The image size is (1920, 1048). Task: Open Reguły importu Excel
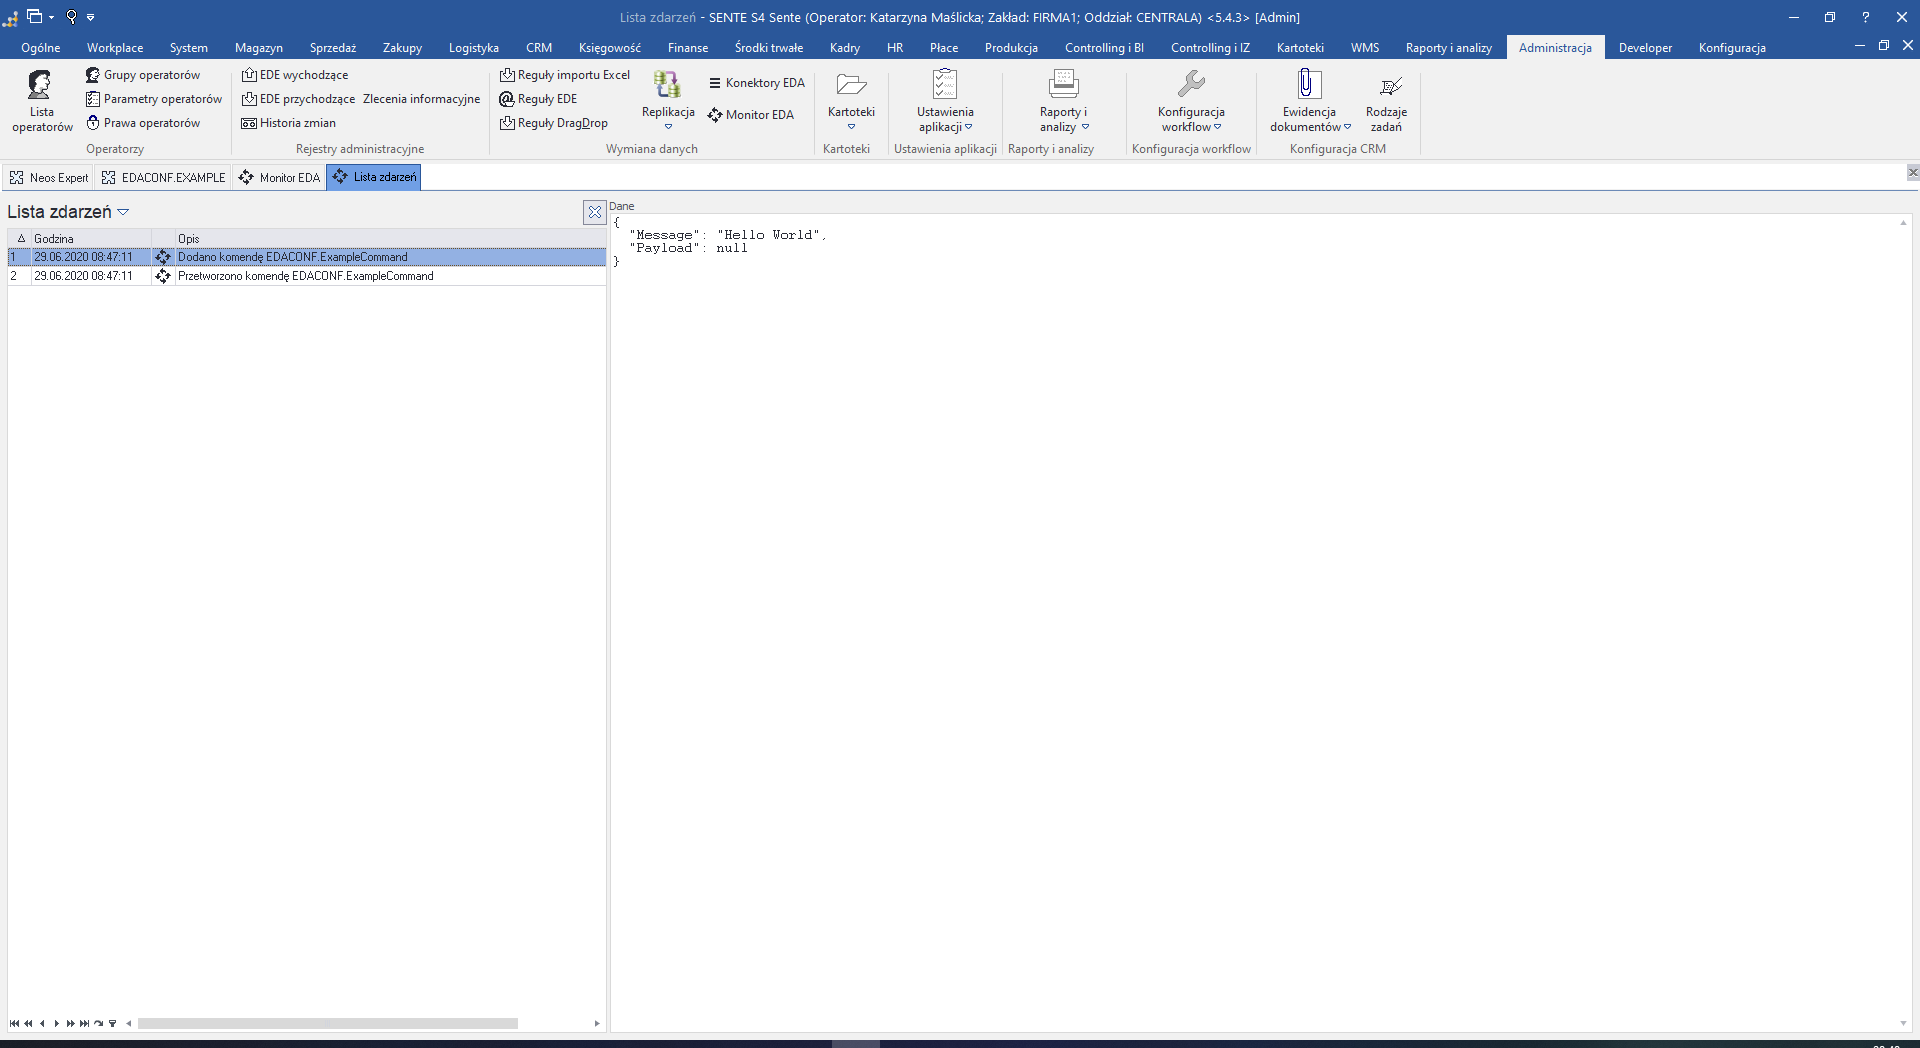[565, 75]
